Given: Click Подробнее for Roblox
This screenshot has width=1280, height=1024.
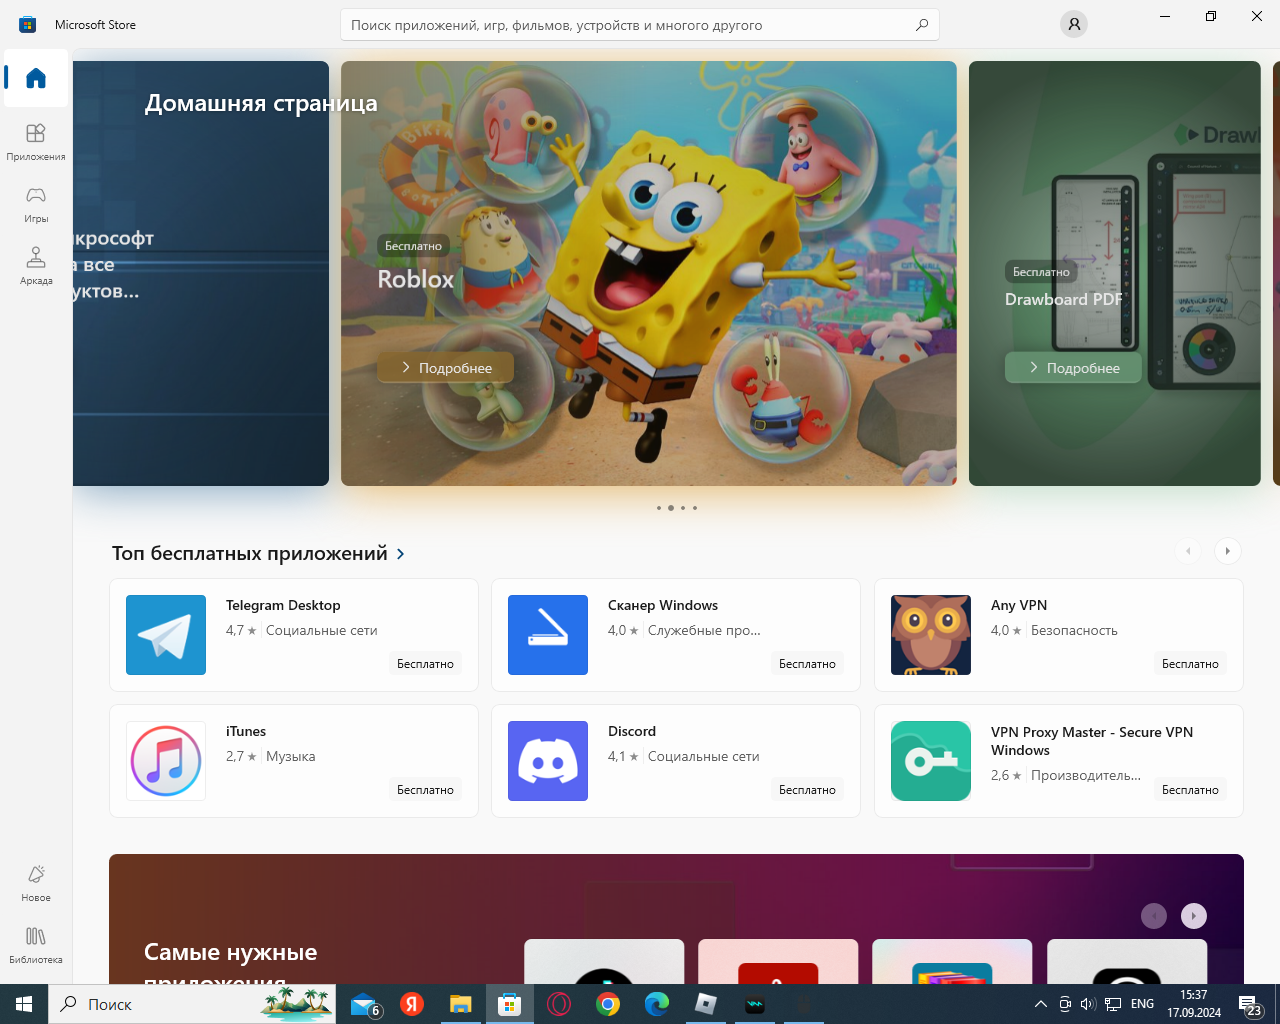Looking at the screenshot, I should coord(446,367).
